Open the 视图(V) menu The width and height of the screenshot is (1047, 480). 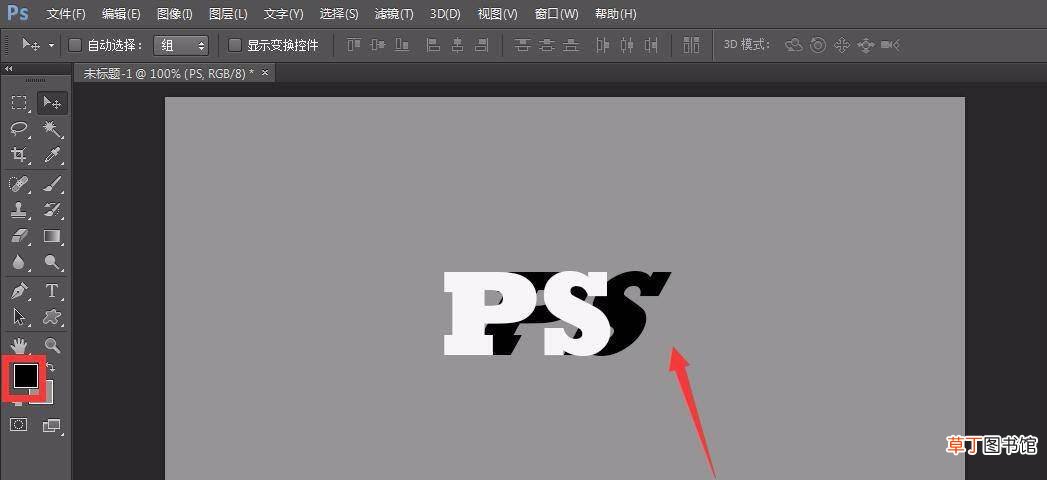click(497, 13)
